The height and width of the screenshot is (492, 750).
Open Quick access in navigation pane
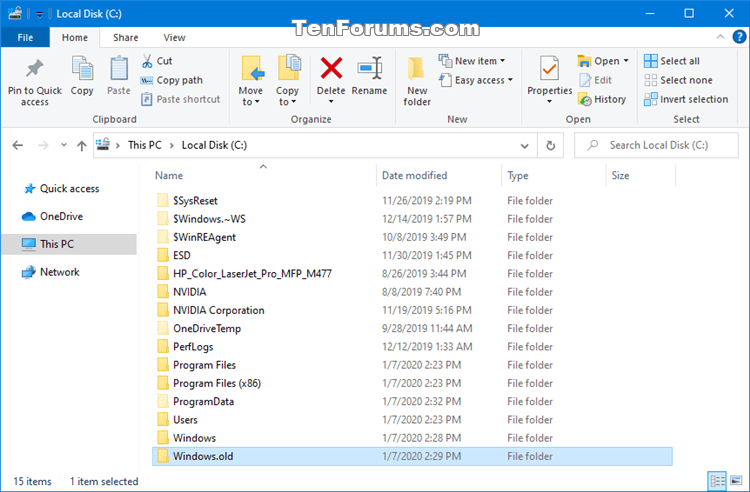(x=62, y=188)
